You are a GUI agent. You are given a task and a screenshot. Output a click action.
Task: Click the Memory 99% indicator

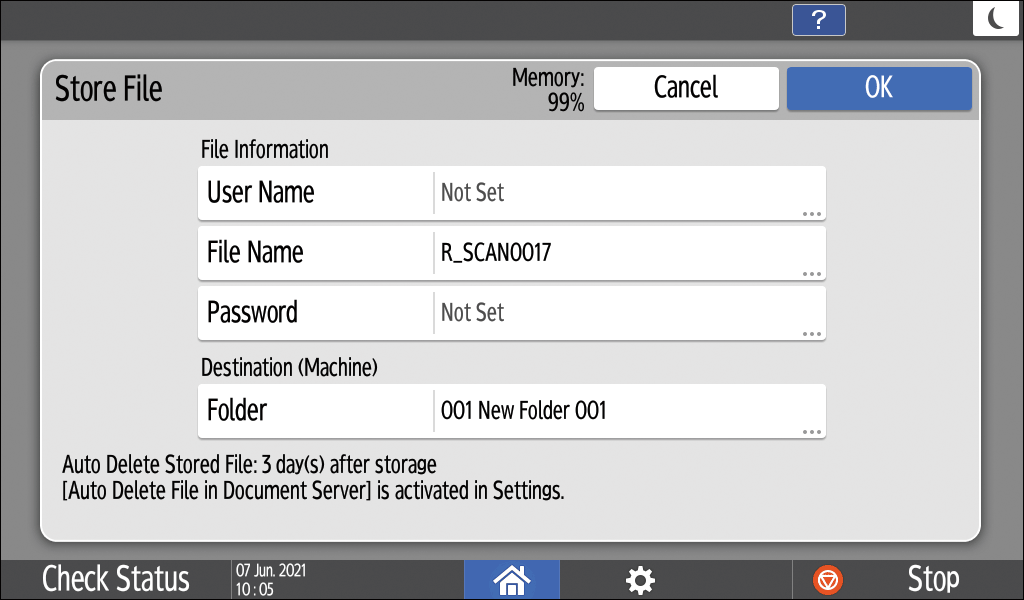[548, 89]
